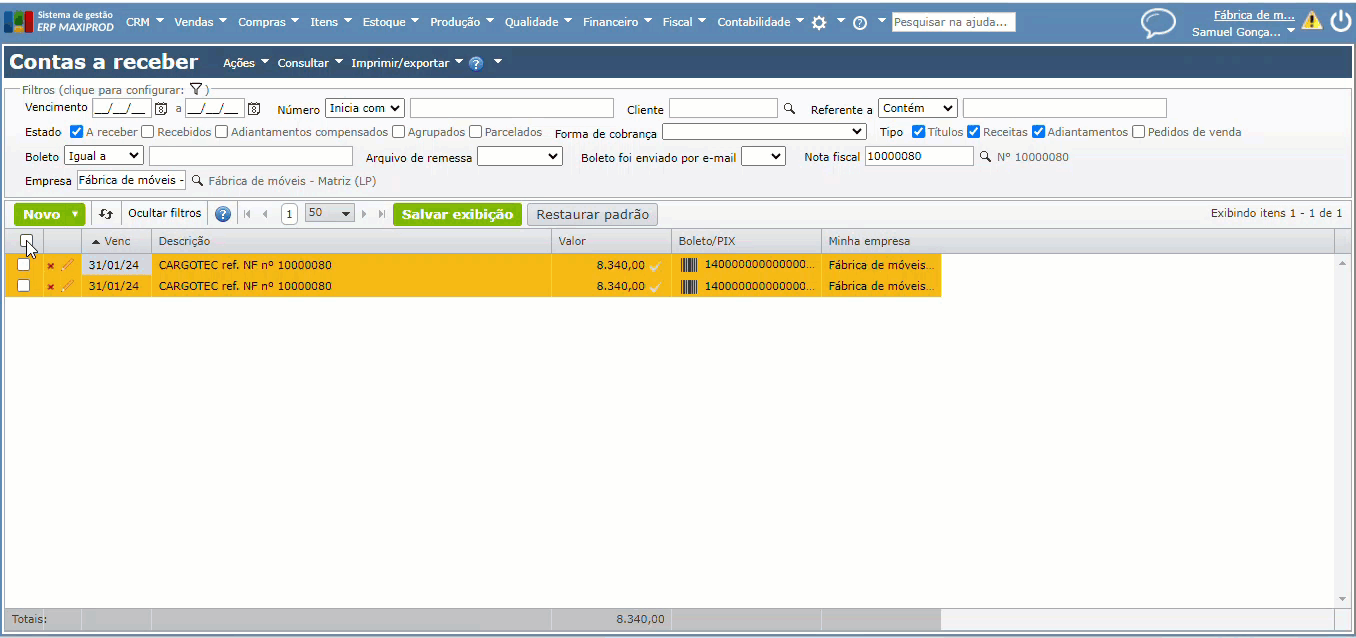Go to first page of results
1356x638 pixels.
point(246,214)
